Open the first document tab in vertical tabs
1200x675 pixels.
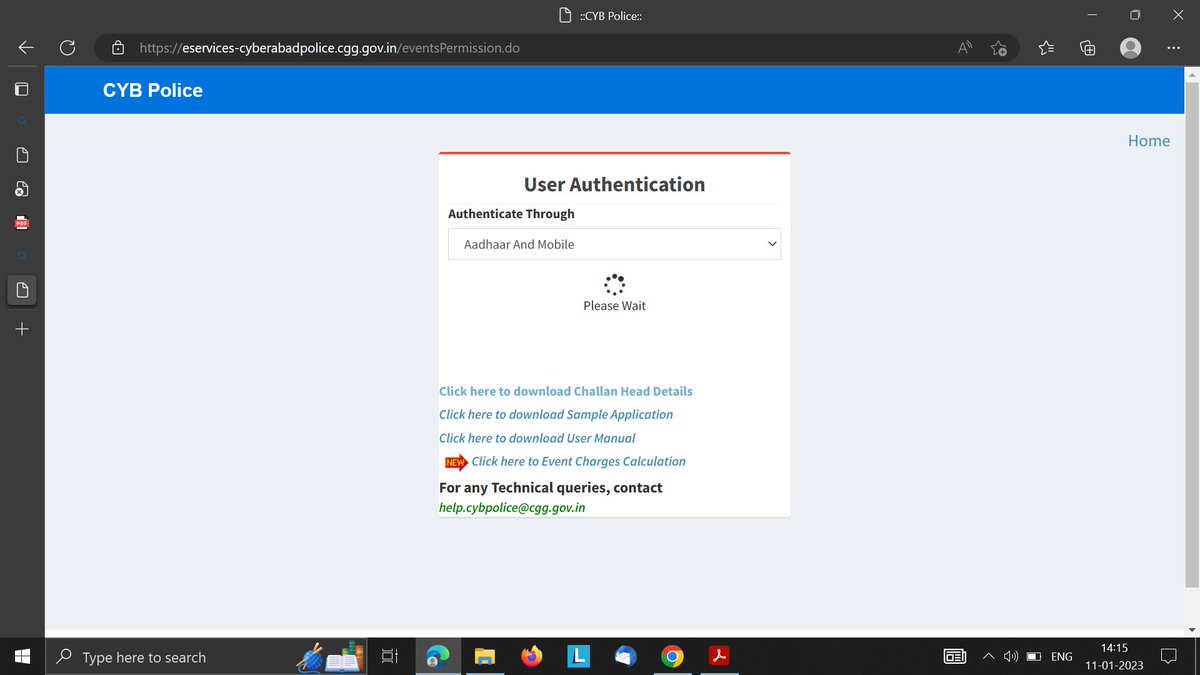click(x=22, y=155)
